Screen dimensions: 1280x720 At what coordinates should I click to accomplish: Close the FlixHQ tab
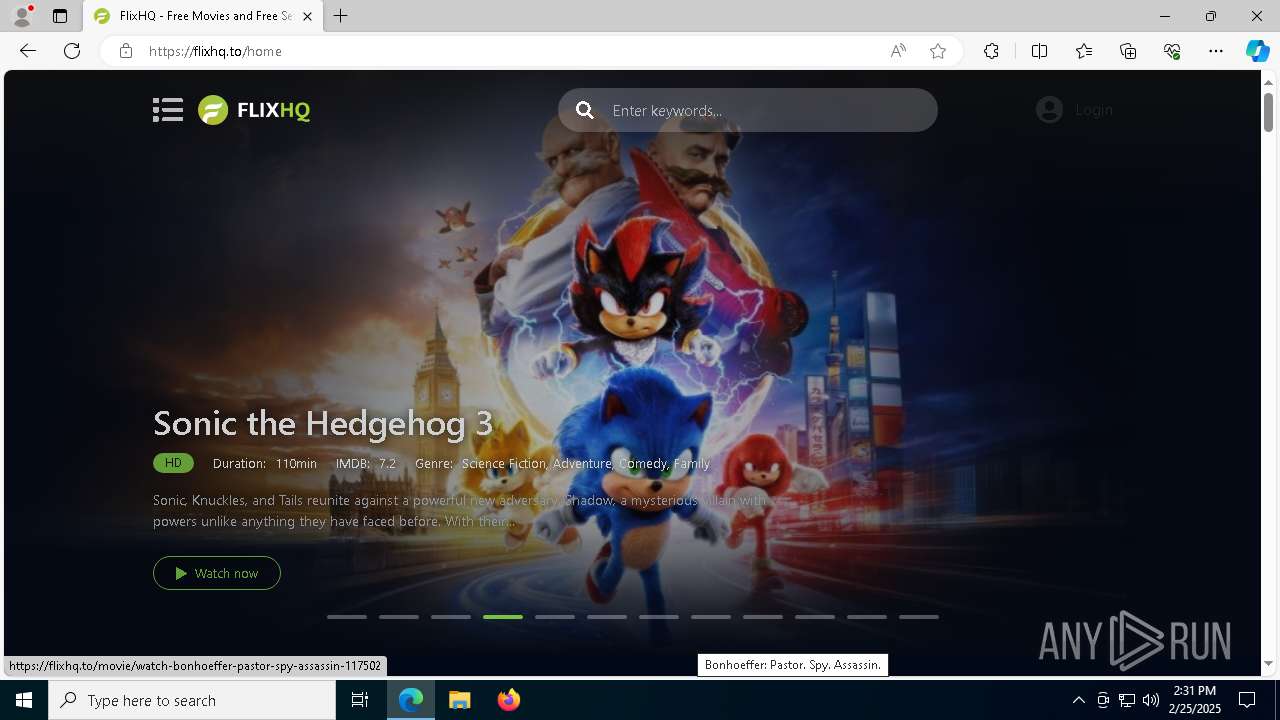[307, 16]
